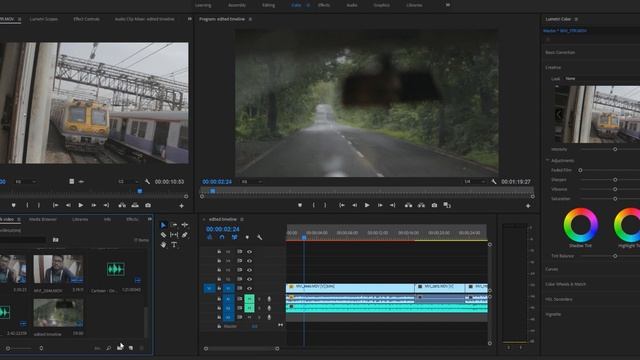
Task: Open the Lumetri Color panel menu
Action: pyautogui.click(x=576, y=19)
